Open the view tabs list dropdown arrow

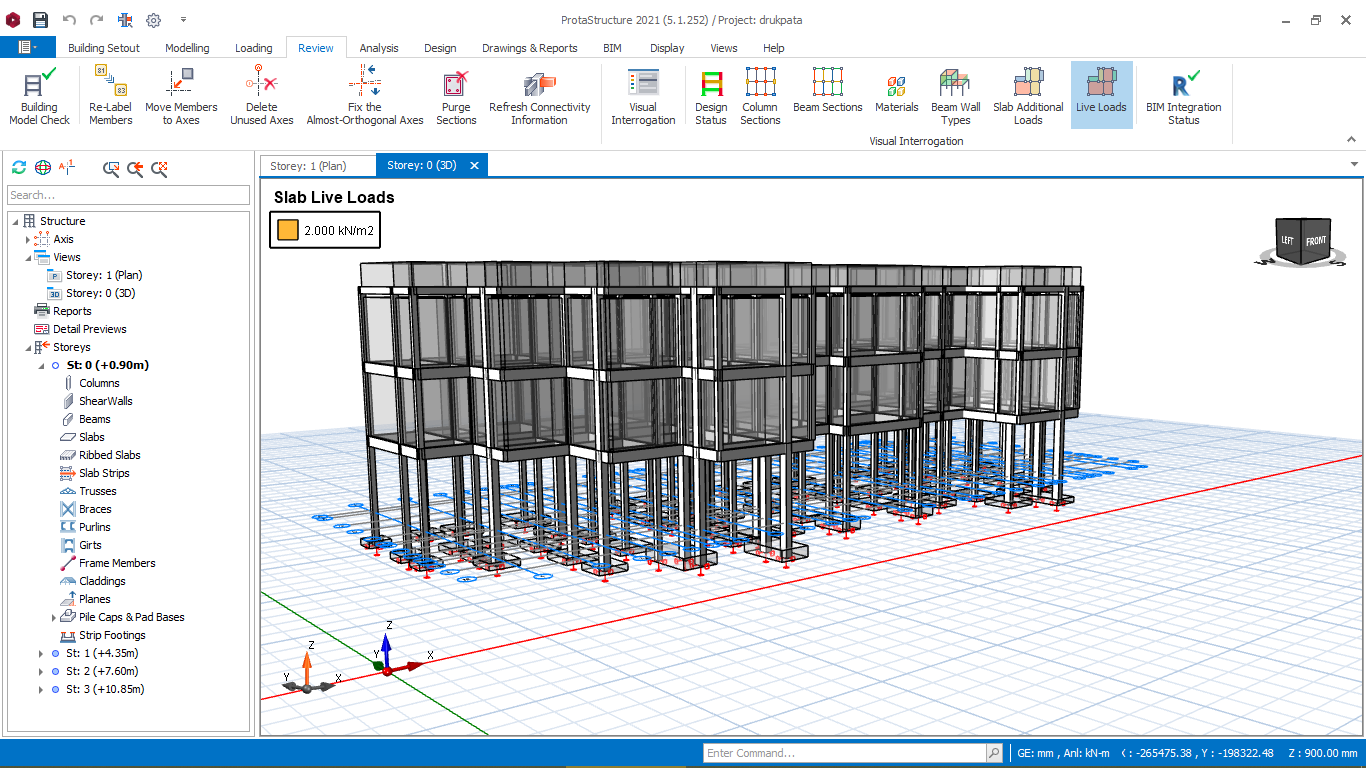(1354, 164)
